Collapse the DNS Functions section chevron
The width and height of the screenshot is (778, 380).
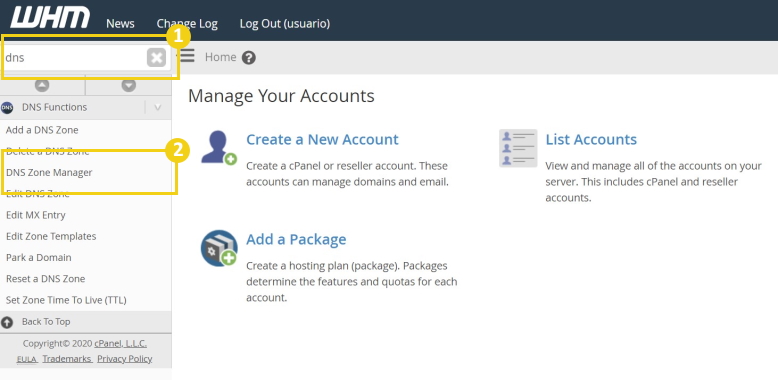pos(158,107)
